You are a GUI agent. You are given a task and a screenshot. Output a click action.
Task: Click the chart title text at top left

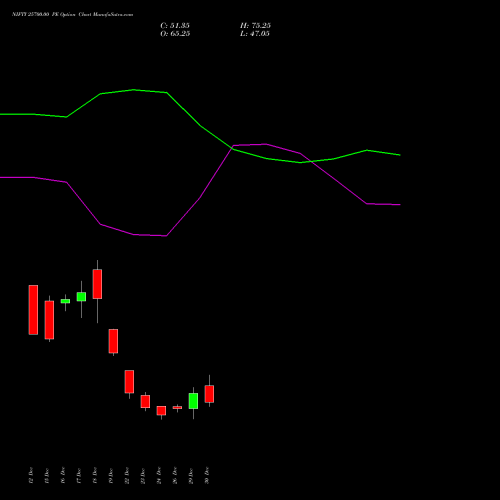click(x=72, y=14)
